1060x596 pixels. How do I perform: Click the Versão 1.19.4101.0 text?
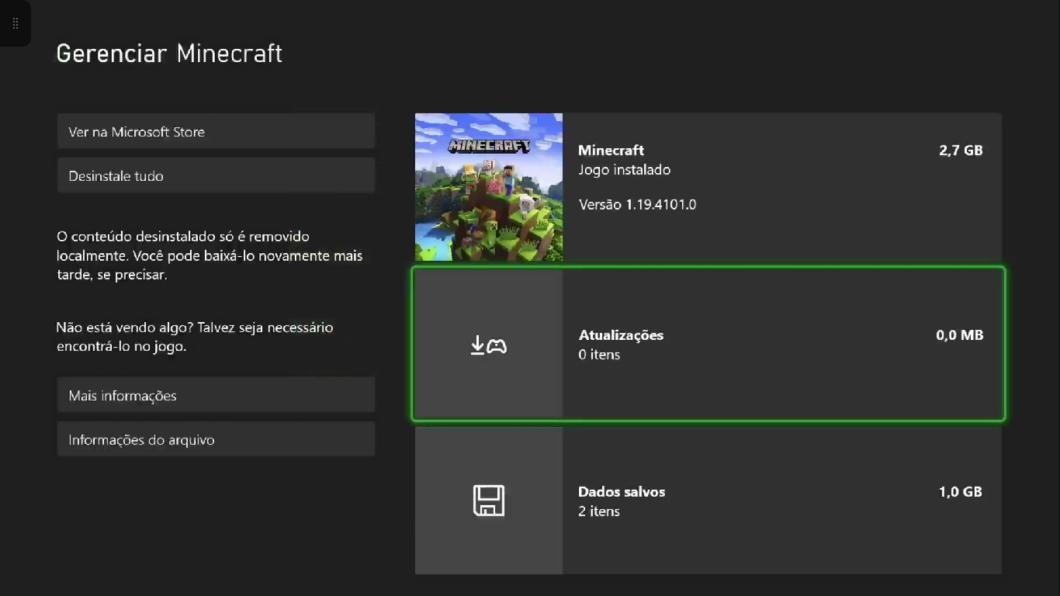point(637,205)
